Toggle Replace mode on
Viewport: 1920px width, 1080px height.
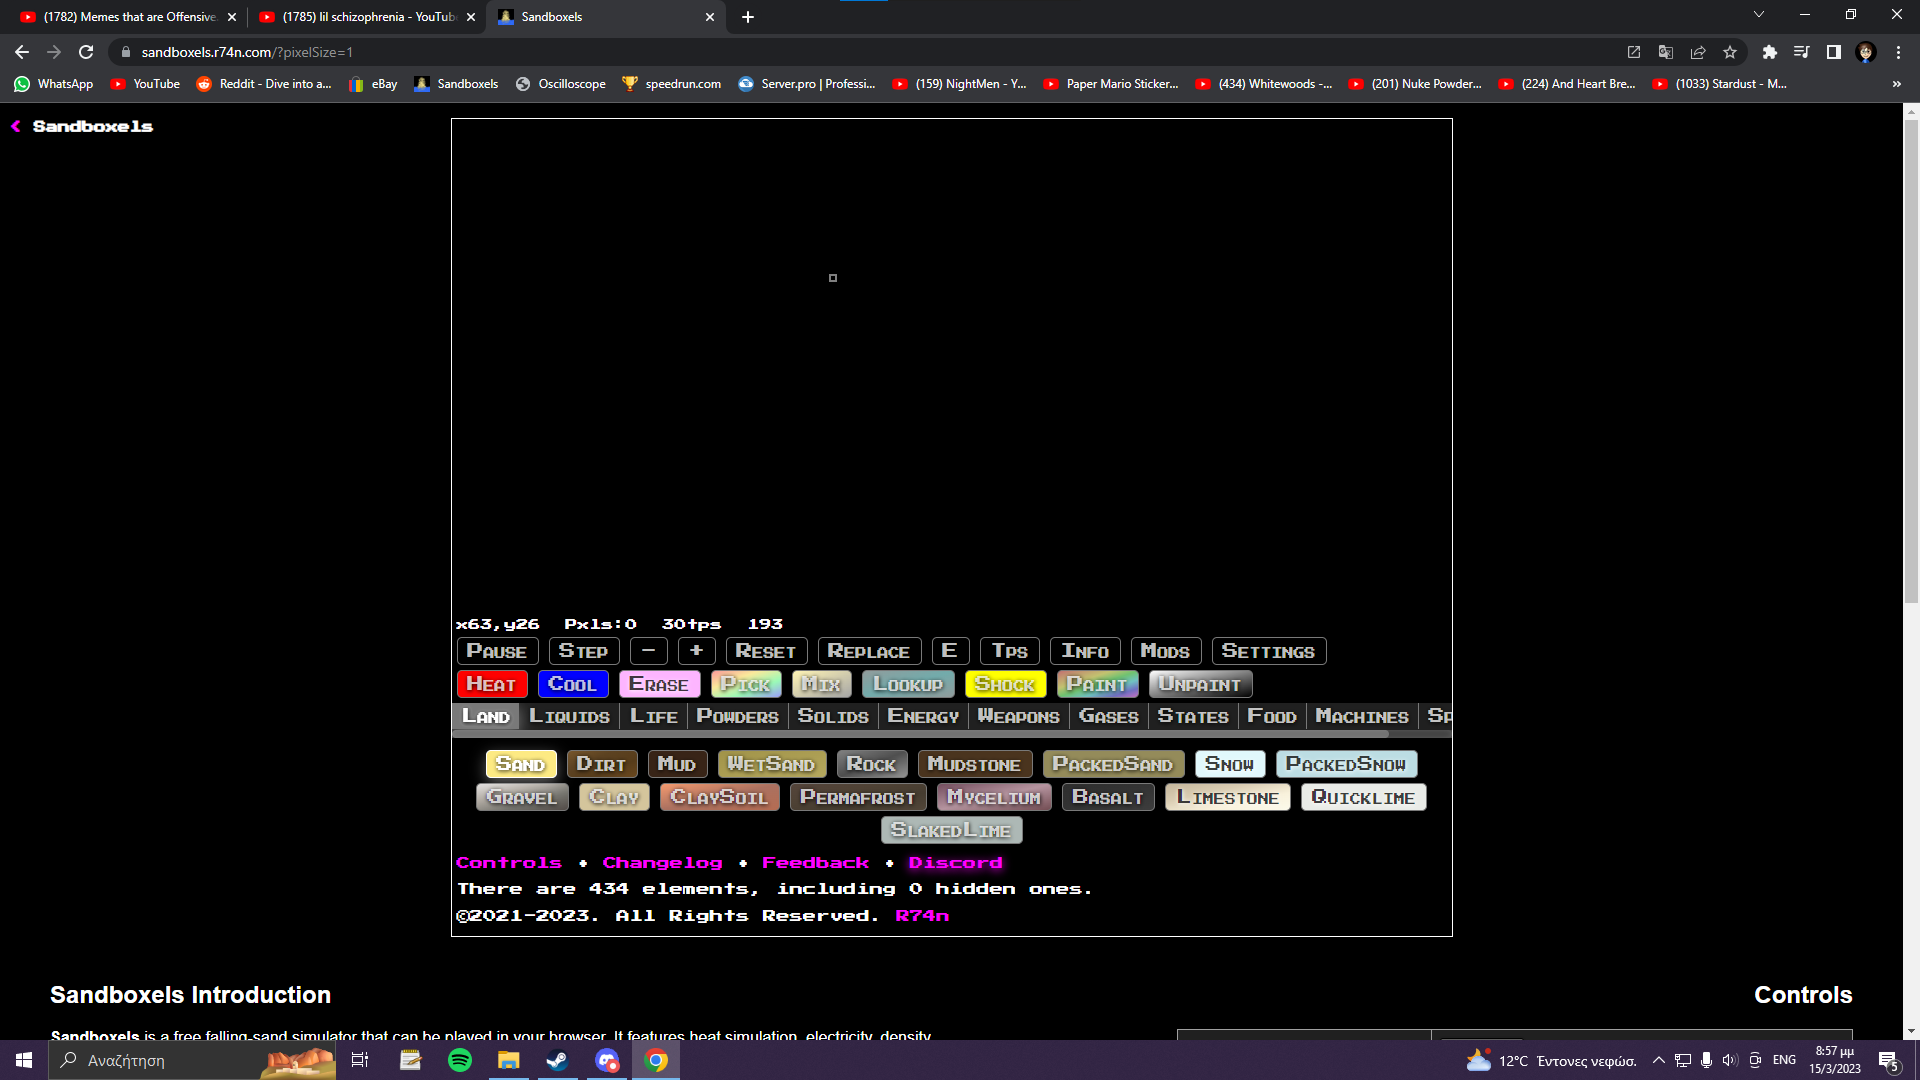point(868,651)
